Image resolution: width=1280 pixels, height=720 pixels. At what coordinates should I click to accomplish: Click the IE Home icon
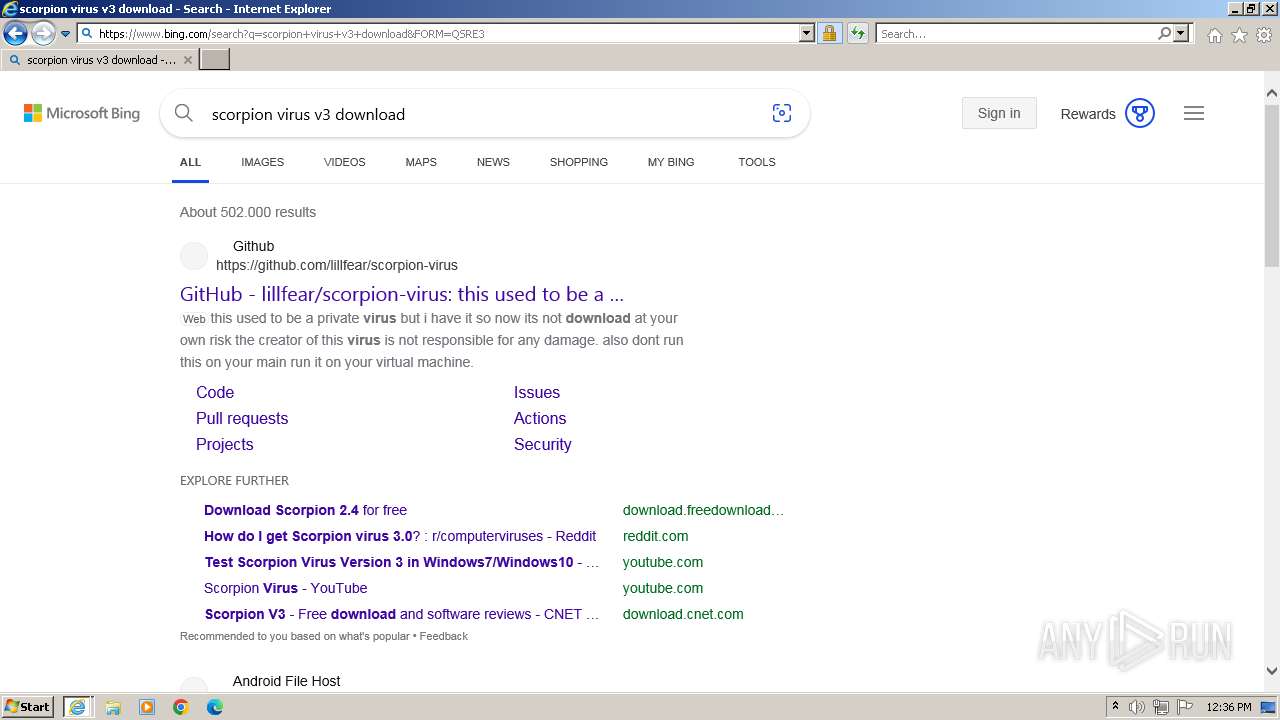click(x=1214, y=35)
